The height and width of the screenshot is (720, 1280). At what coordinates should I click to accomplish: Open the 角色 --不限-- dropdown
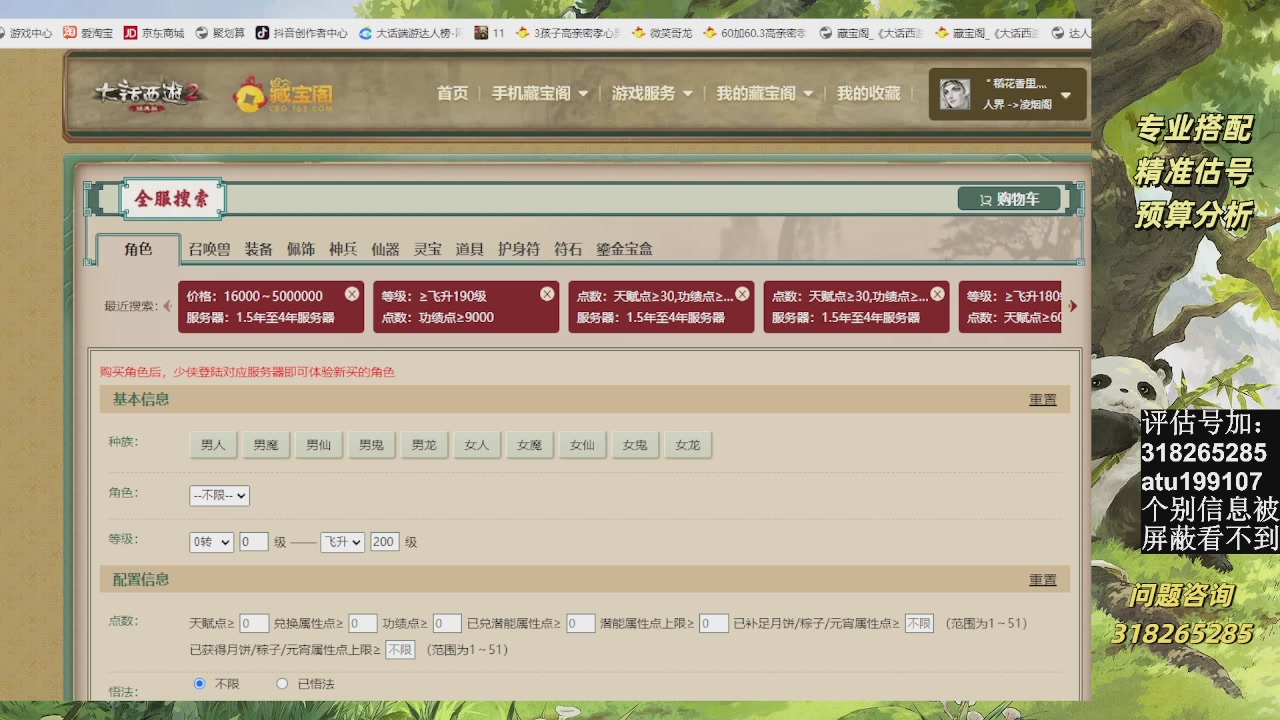(218, 495)
